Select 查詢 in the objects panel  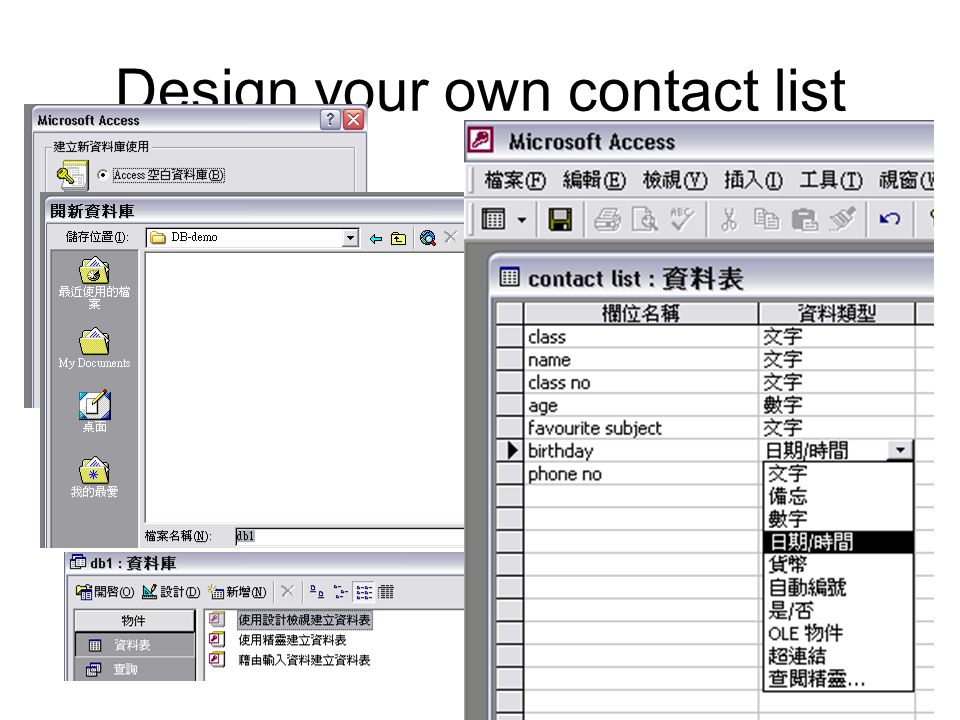coord(135,669)
